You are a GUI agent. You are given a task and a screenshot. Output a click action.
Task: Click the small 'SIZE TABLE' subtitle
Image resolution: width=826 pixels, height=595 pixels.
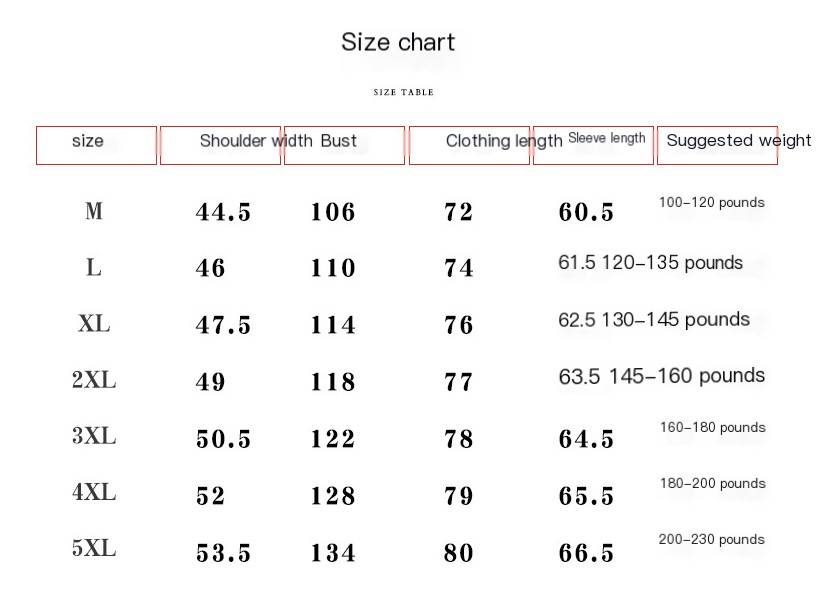click(x=404, y=92)
